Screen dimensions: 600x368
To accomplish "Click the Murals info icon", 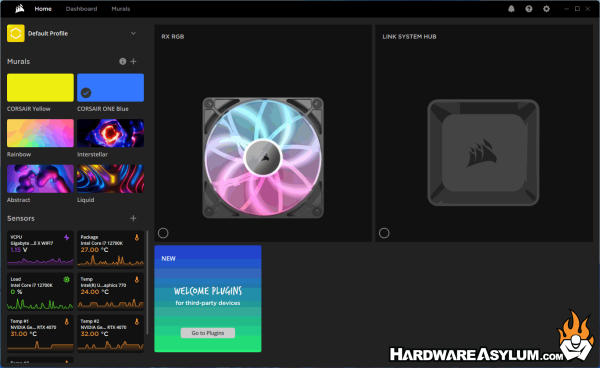I will 122,61.
